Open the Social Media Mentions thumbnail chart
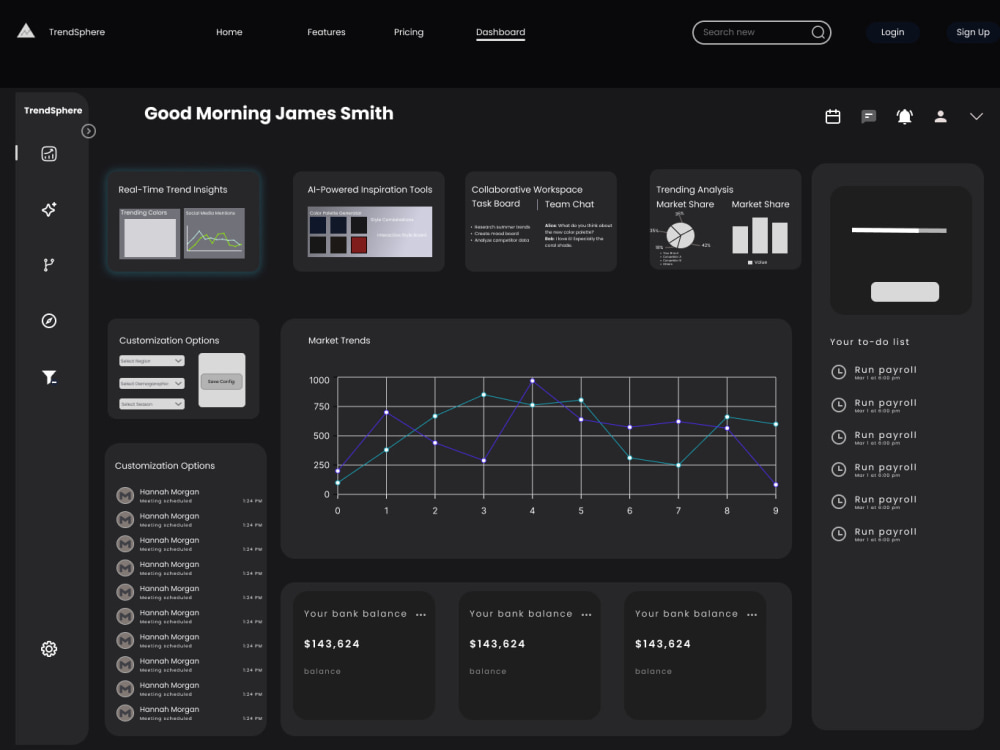Image resolution: width=1000 pixels, height=750 pixels. pyautogui.click(x=214, y=233)
